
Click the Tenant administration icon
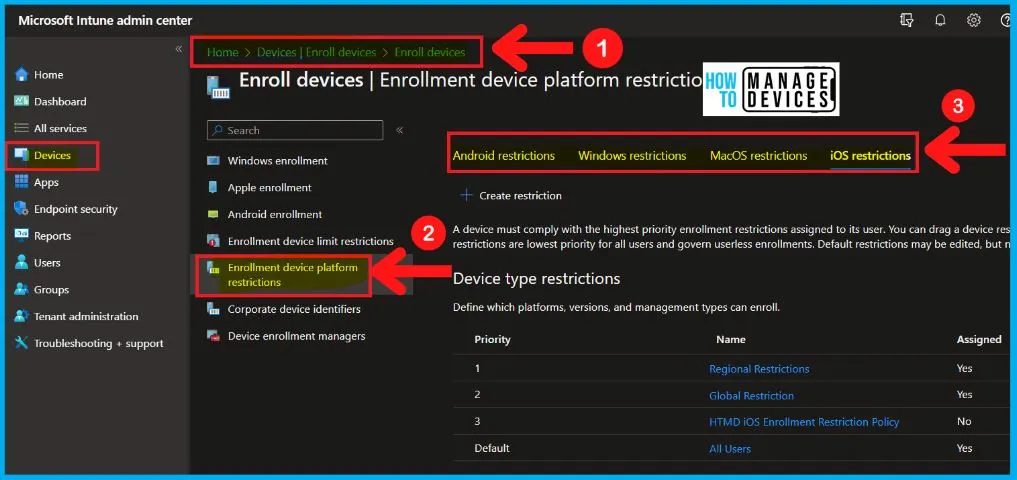coord(22,317)
